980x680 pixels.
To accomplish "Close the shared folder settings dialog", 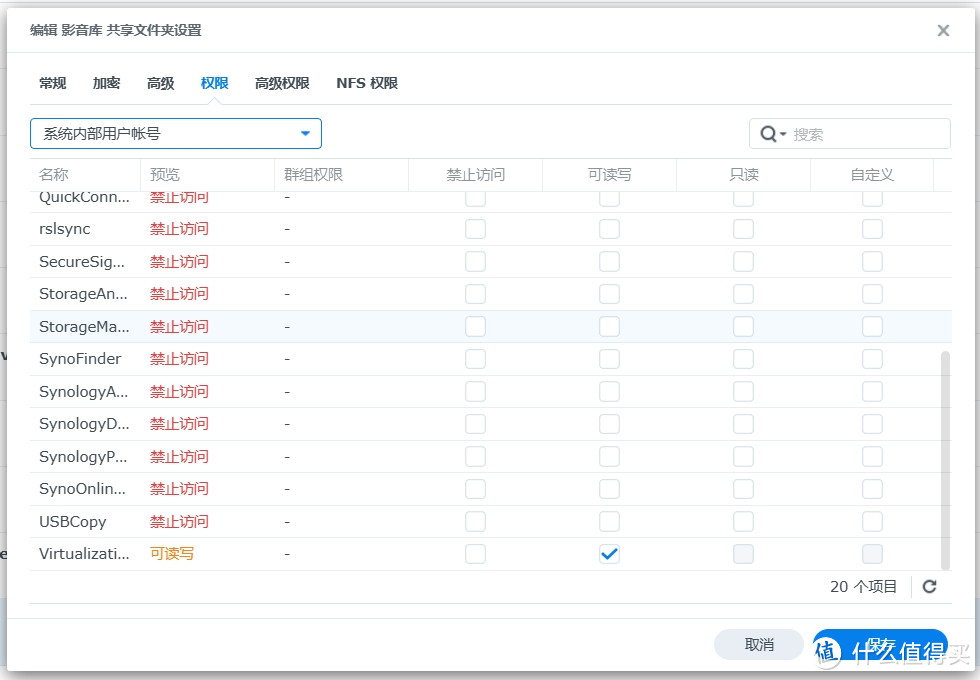I will (x=943, y=31).
